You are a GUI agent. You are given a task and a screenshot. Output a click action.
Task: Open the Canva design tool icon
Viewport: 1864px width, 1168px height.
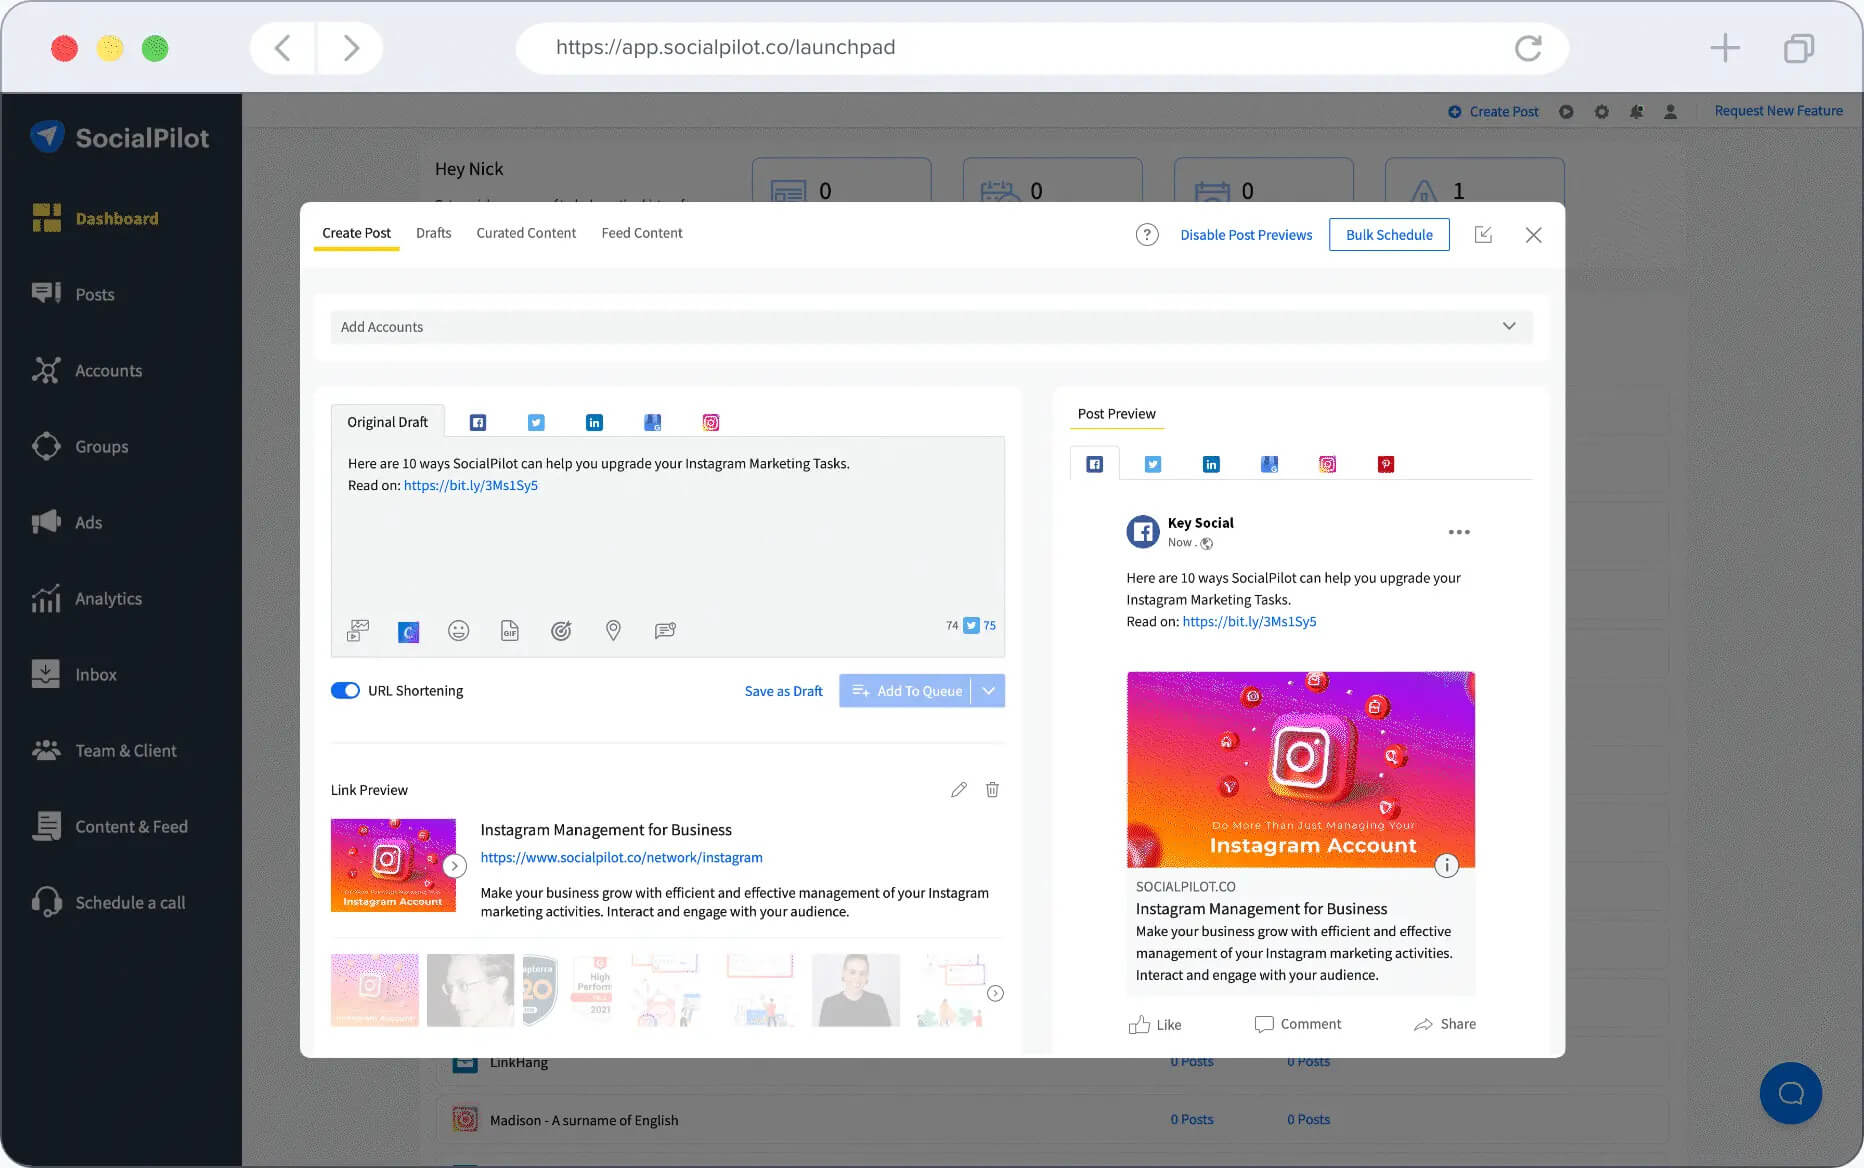pyautogui.click(x=408, y=631)
